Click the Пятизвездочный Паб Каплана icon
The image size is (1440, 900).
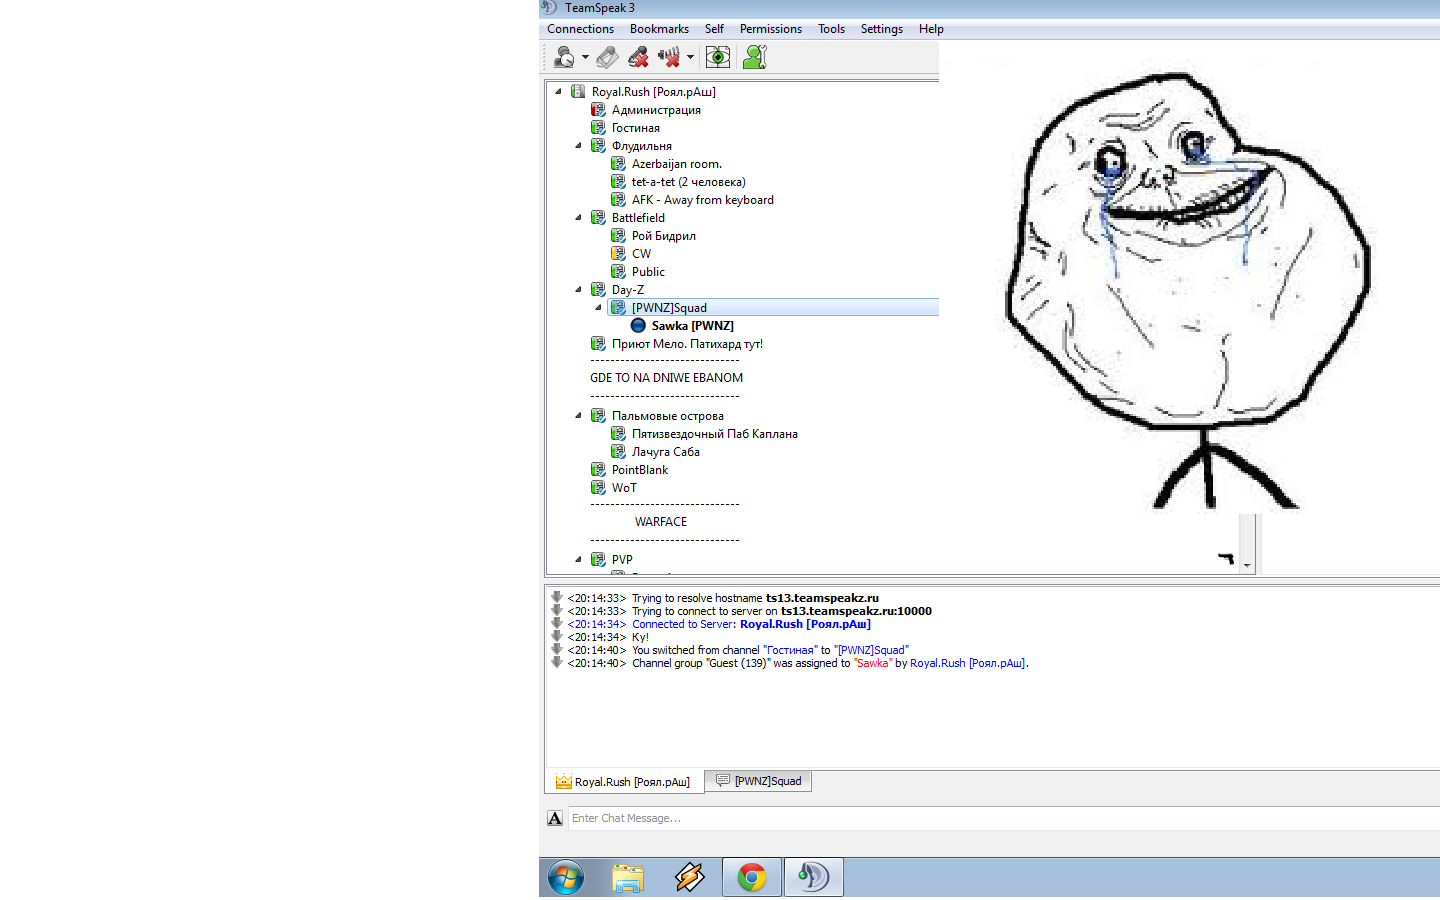[618, 433]
